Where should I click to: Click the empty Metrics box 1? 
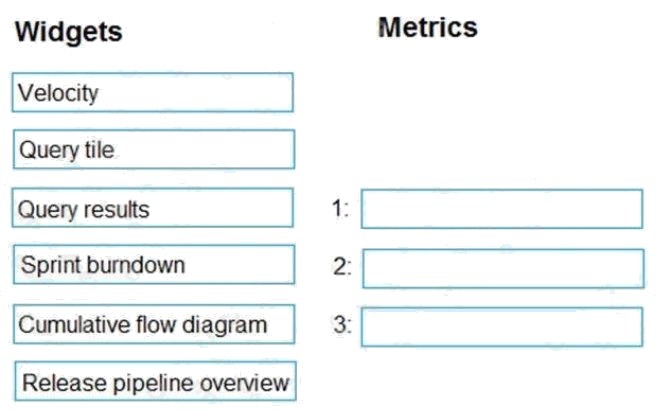tap(501, 209)
